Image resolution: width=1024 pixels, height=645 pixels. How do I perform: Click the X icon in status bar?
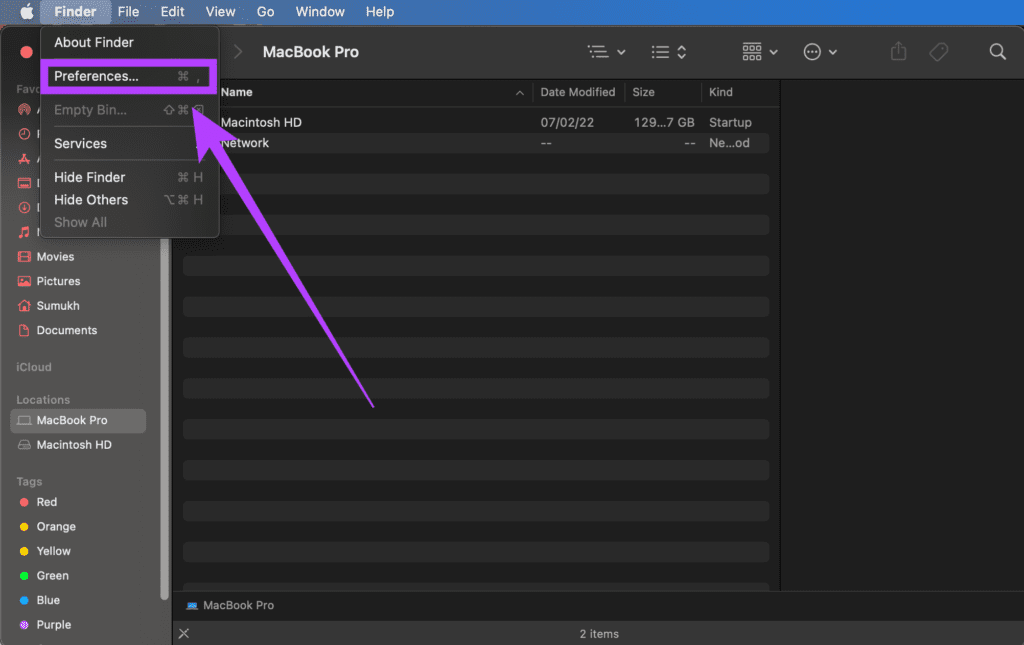[184, 633]
